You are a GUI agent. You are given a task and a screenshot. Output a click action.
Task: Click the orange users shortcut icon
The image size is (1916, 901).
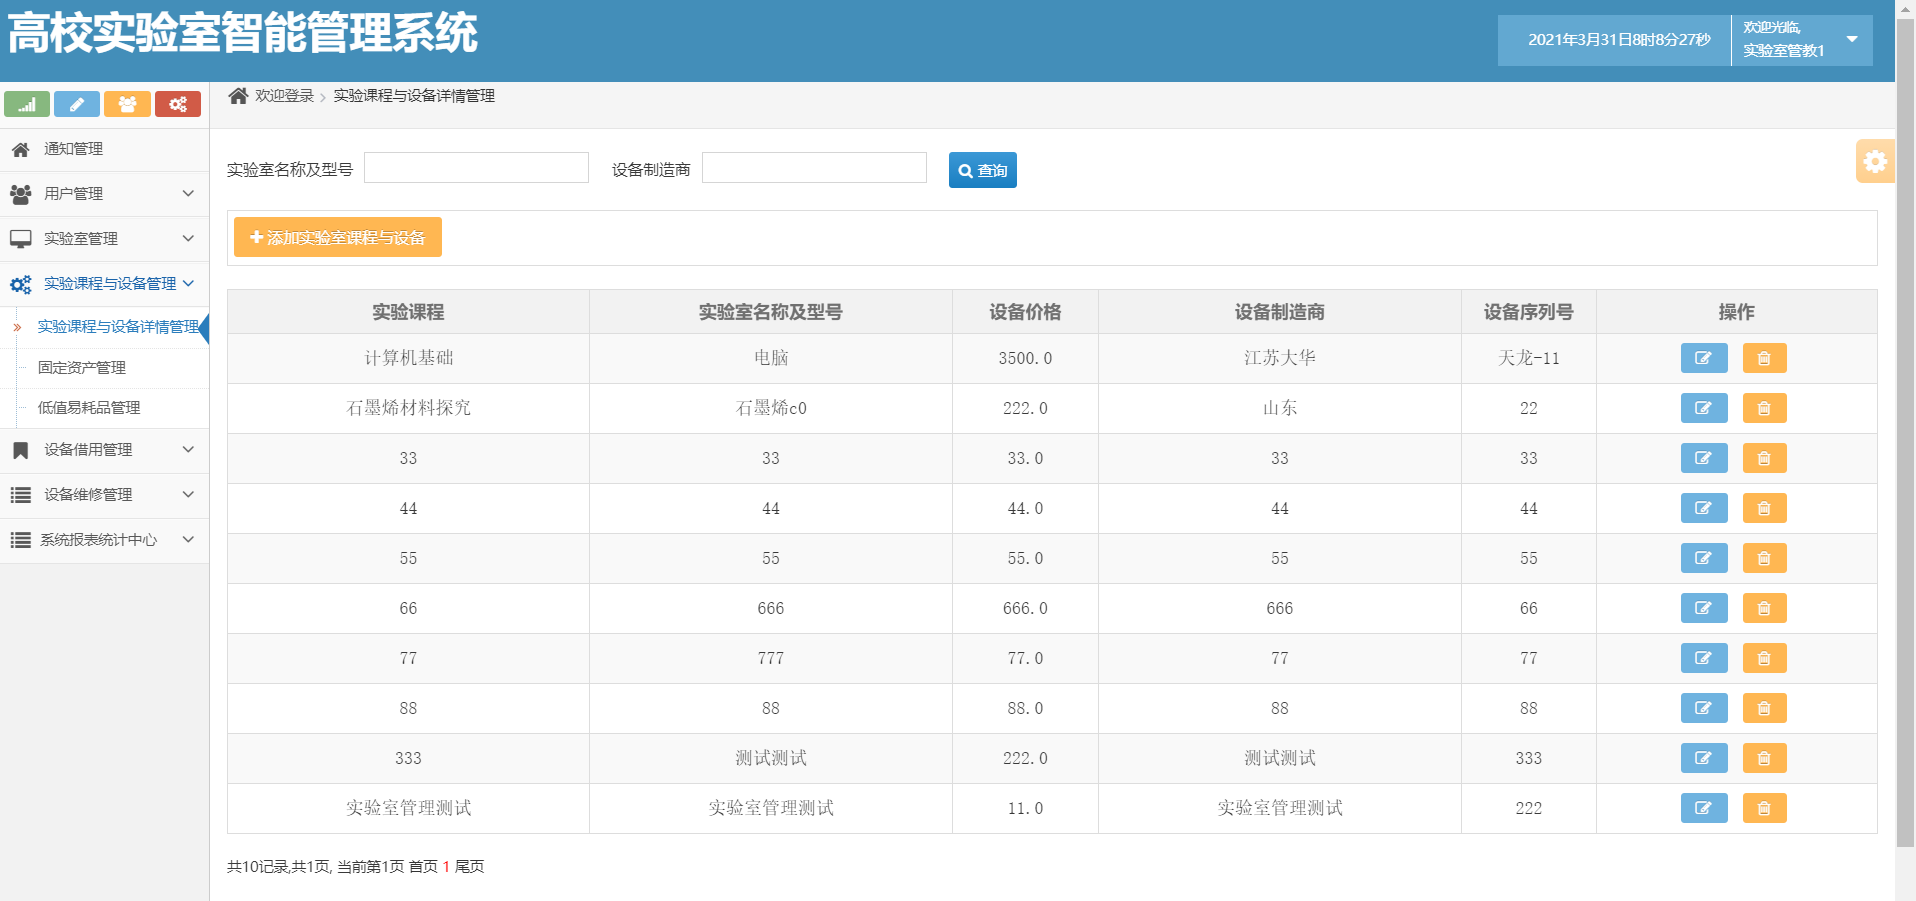[127, 104]
